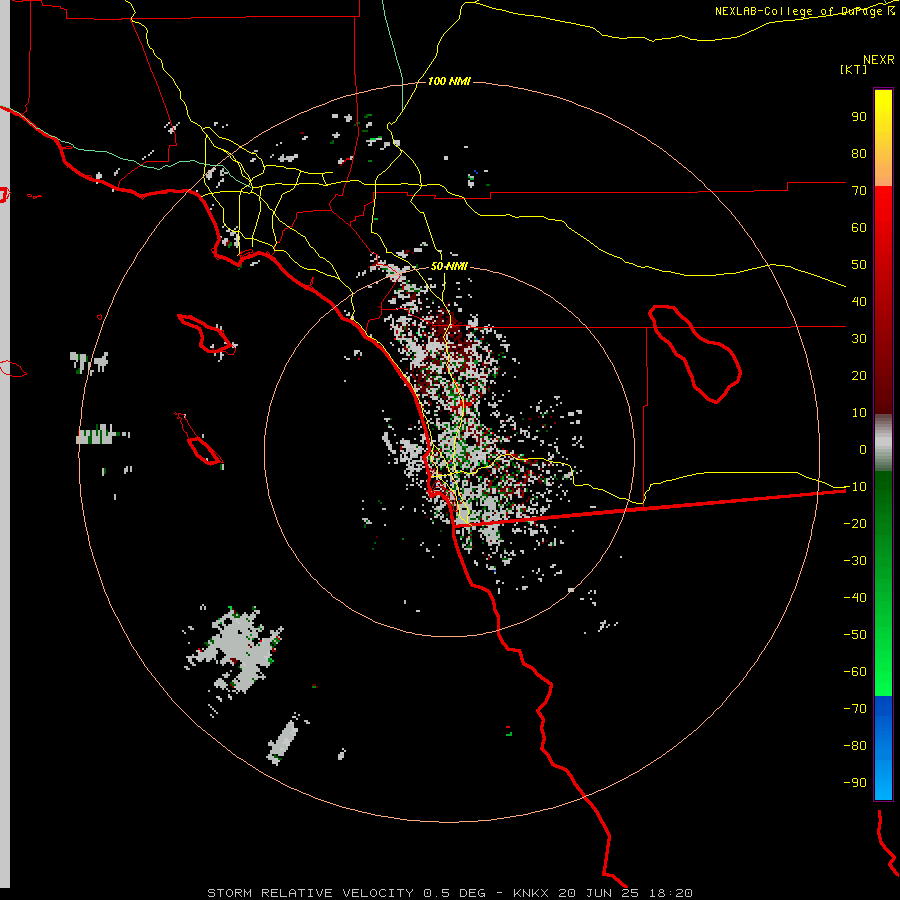This screenshot has height=900, width=900.
Task: Select the -70 scale value
Action: pyautogui.click(x=855, y=709)
